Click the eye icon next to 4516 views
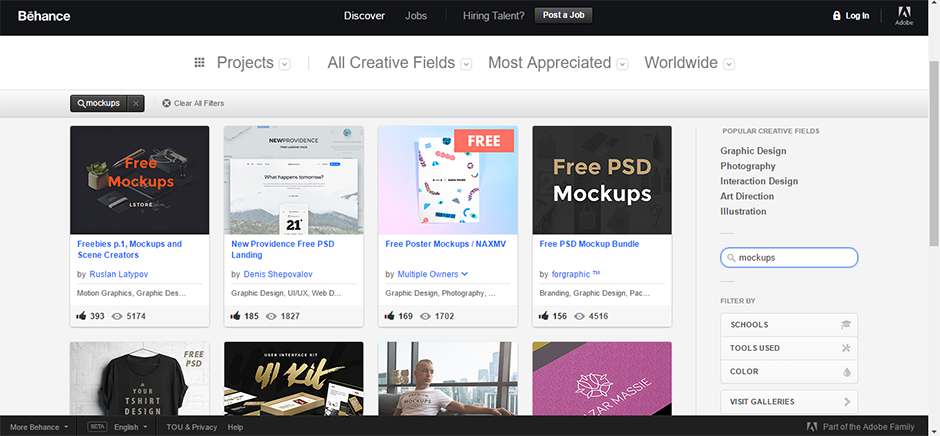The width and height of the screenshot is (940, 436). pyautogui.click(x=579, y=316)
